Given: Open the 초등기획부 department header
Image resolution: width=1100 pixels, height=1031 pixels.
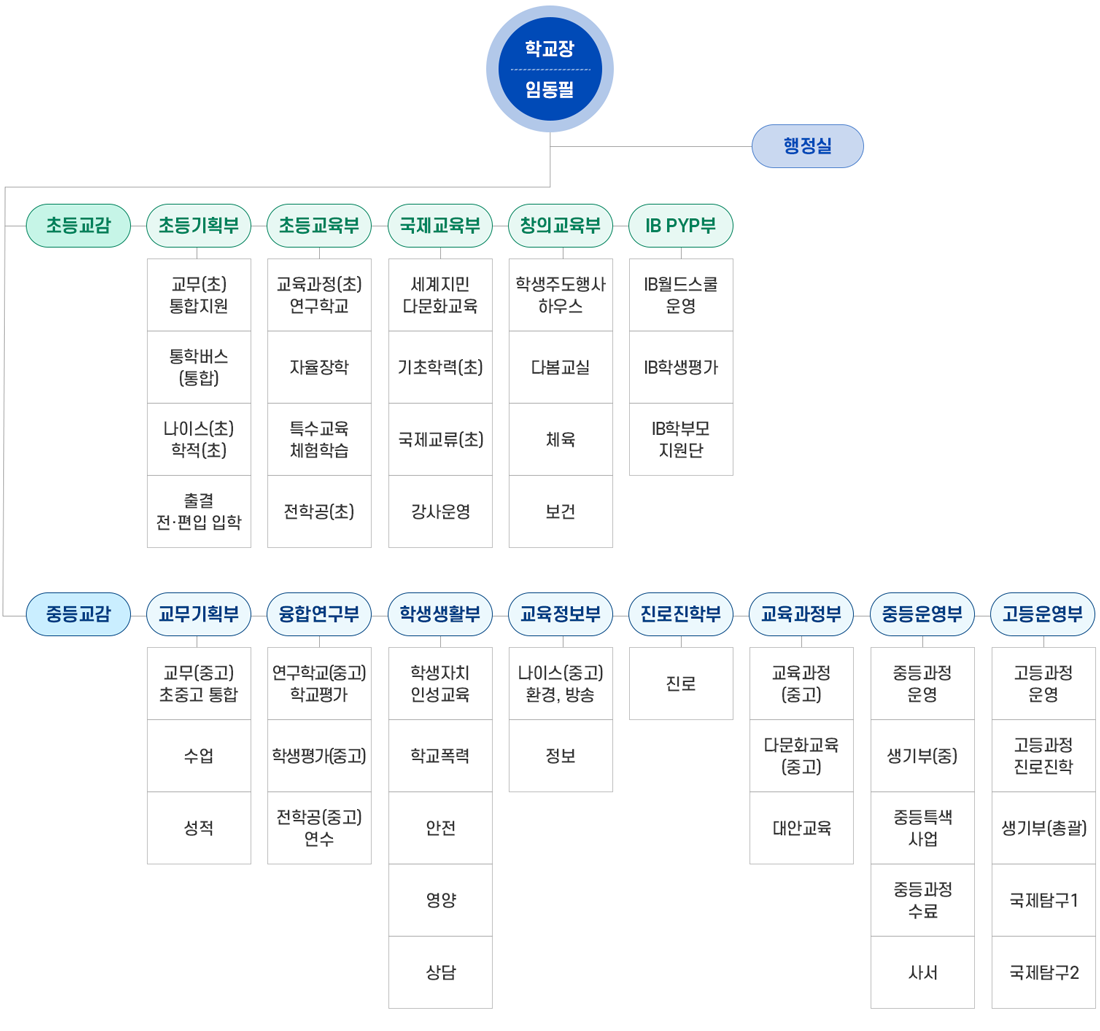Looking at the screenshot, I should (199, 226).
